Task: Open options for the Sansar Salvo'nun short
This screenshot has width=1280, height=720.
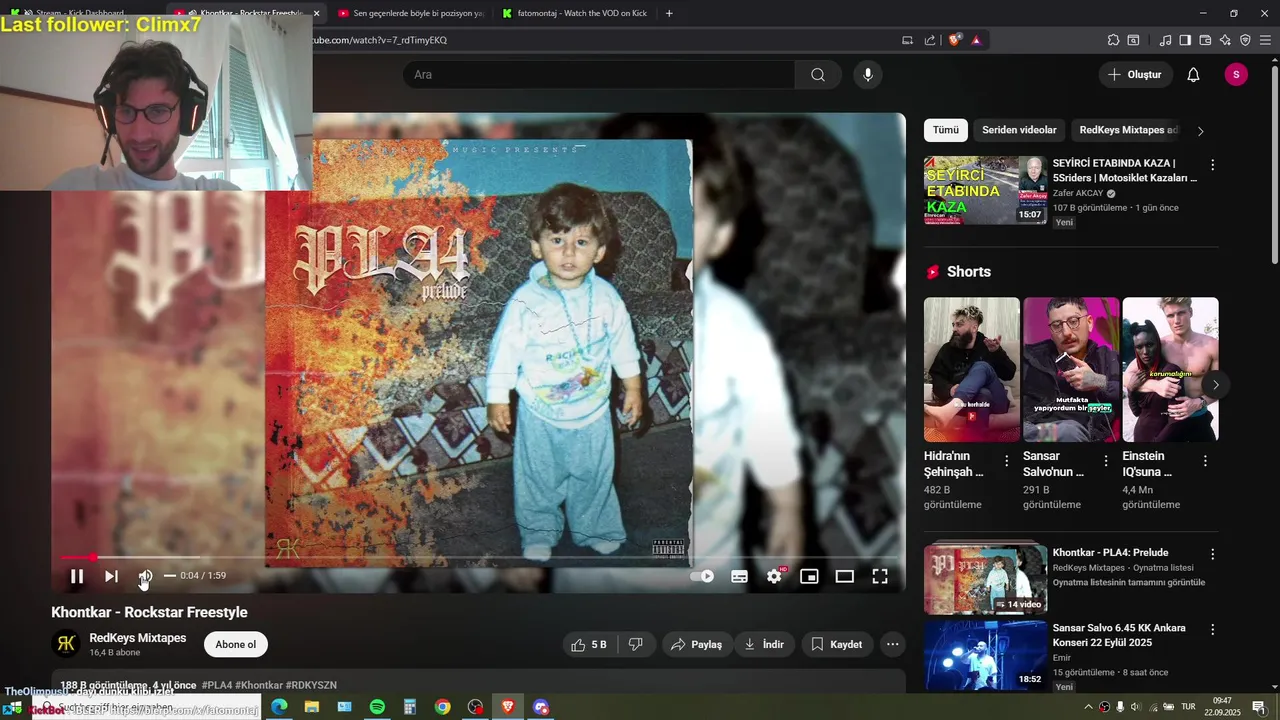Action: click(x=1106, y=461)
